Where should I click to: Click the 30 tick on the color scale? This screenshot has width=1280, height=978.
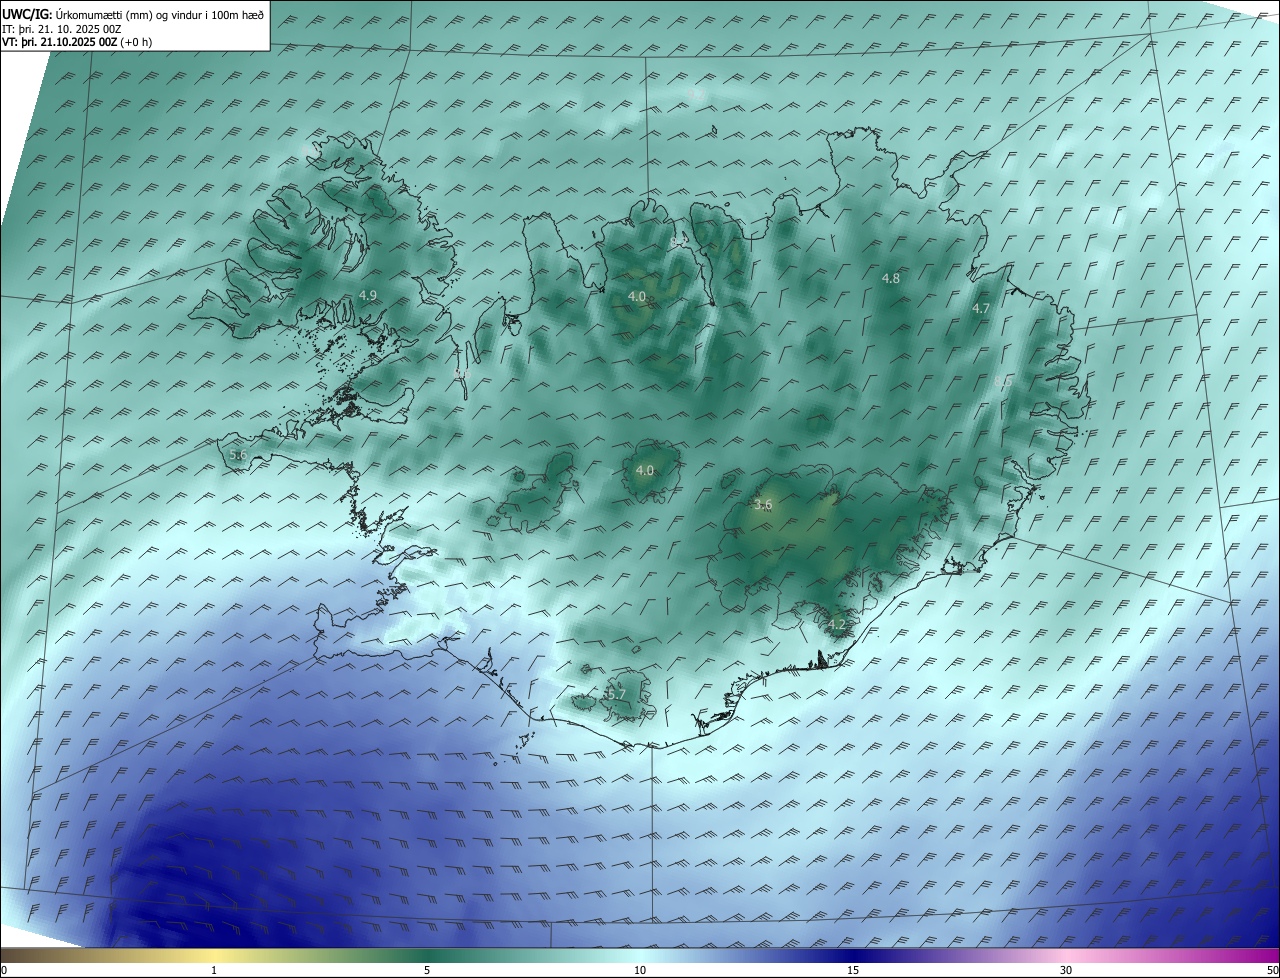pos(1066,970)
